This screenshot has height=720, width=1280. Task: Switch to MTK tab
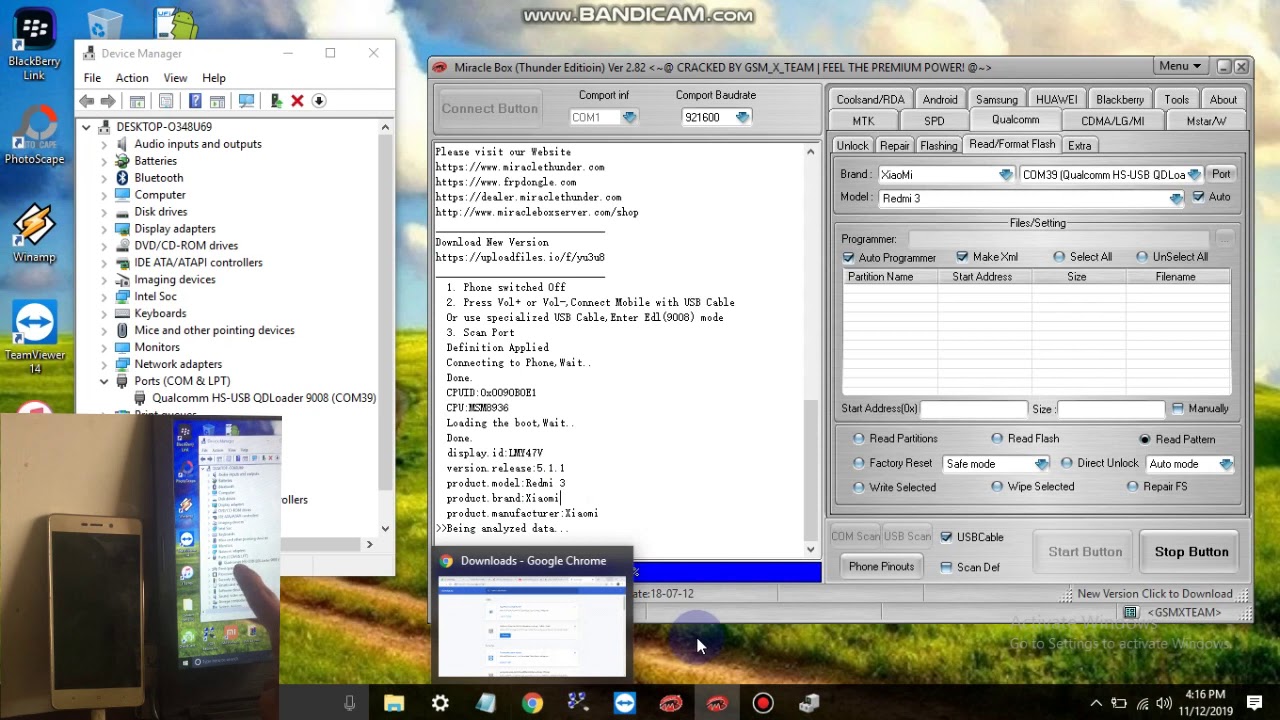(x=863, y=121)
